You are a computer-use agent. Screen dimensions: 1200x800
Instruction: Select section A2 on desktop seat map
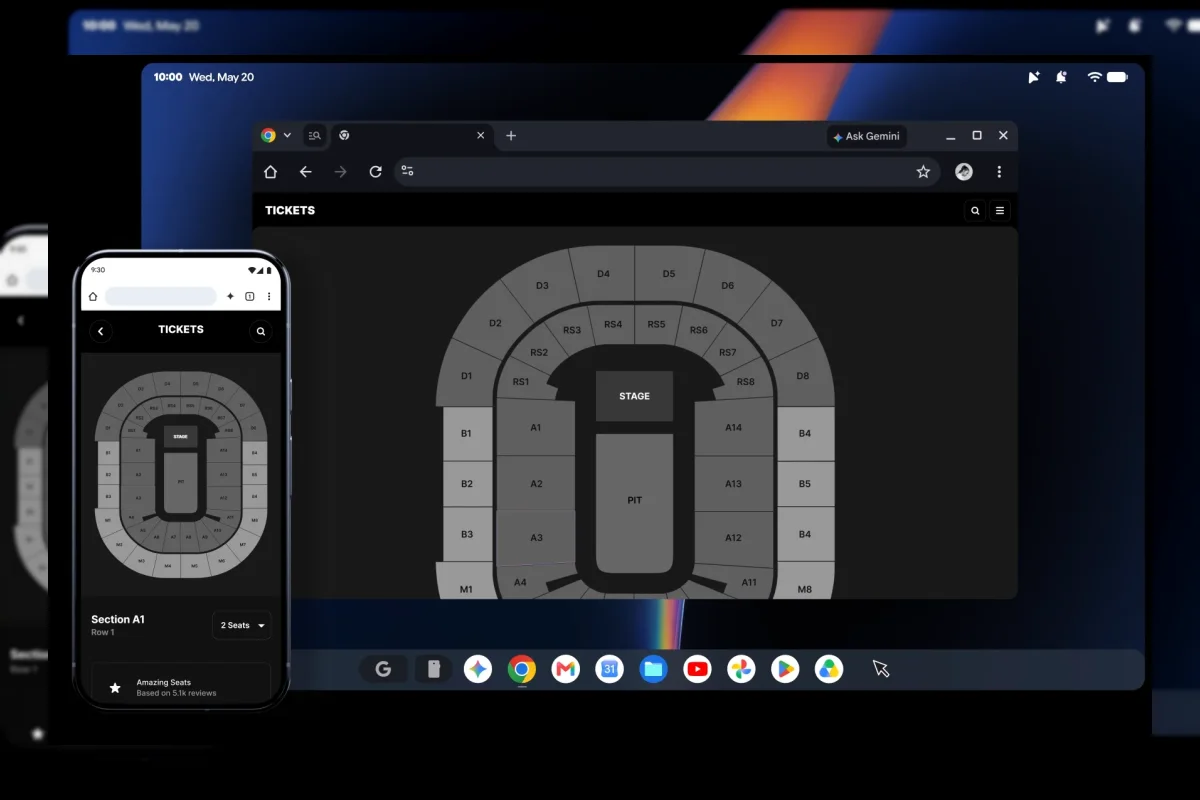[536, 484]
